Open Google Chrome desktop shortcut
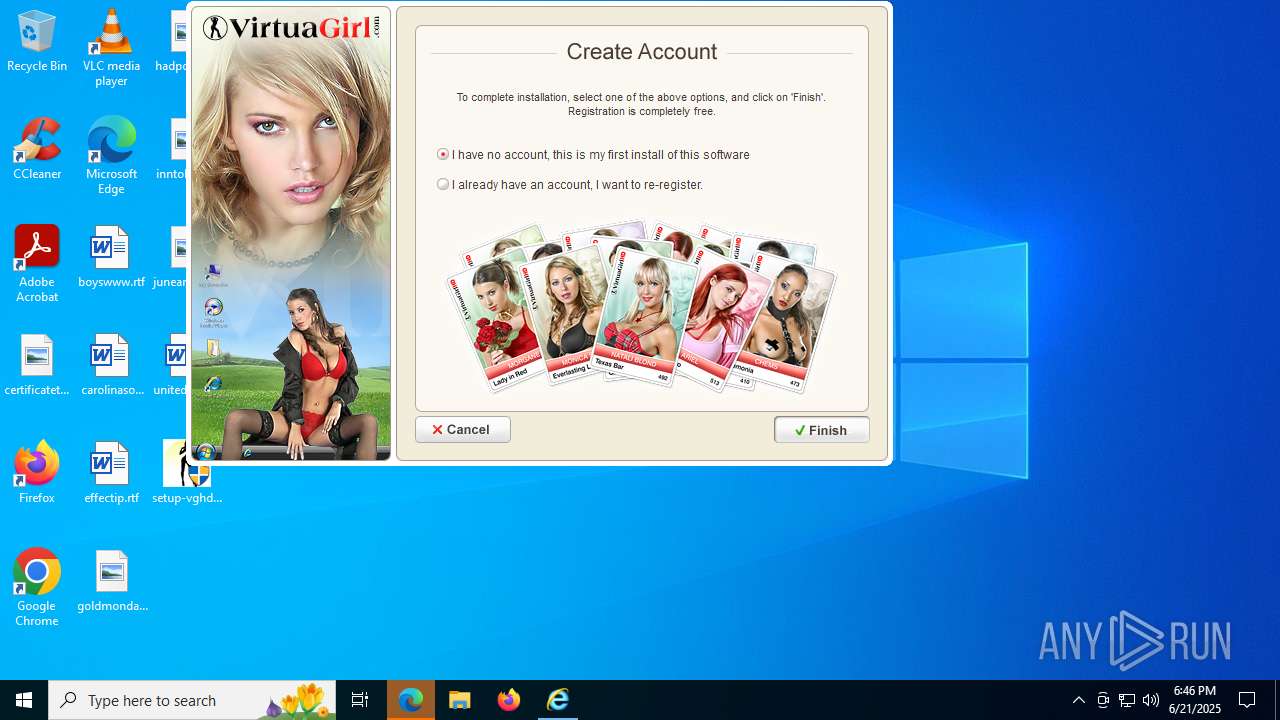1280x720 pixels. point(37,588)
